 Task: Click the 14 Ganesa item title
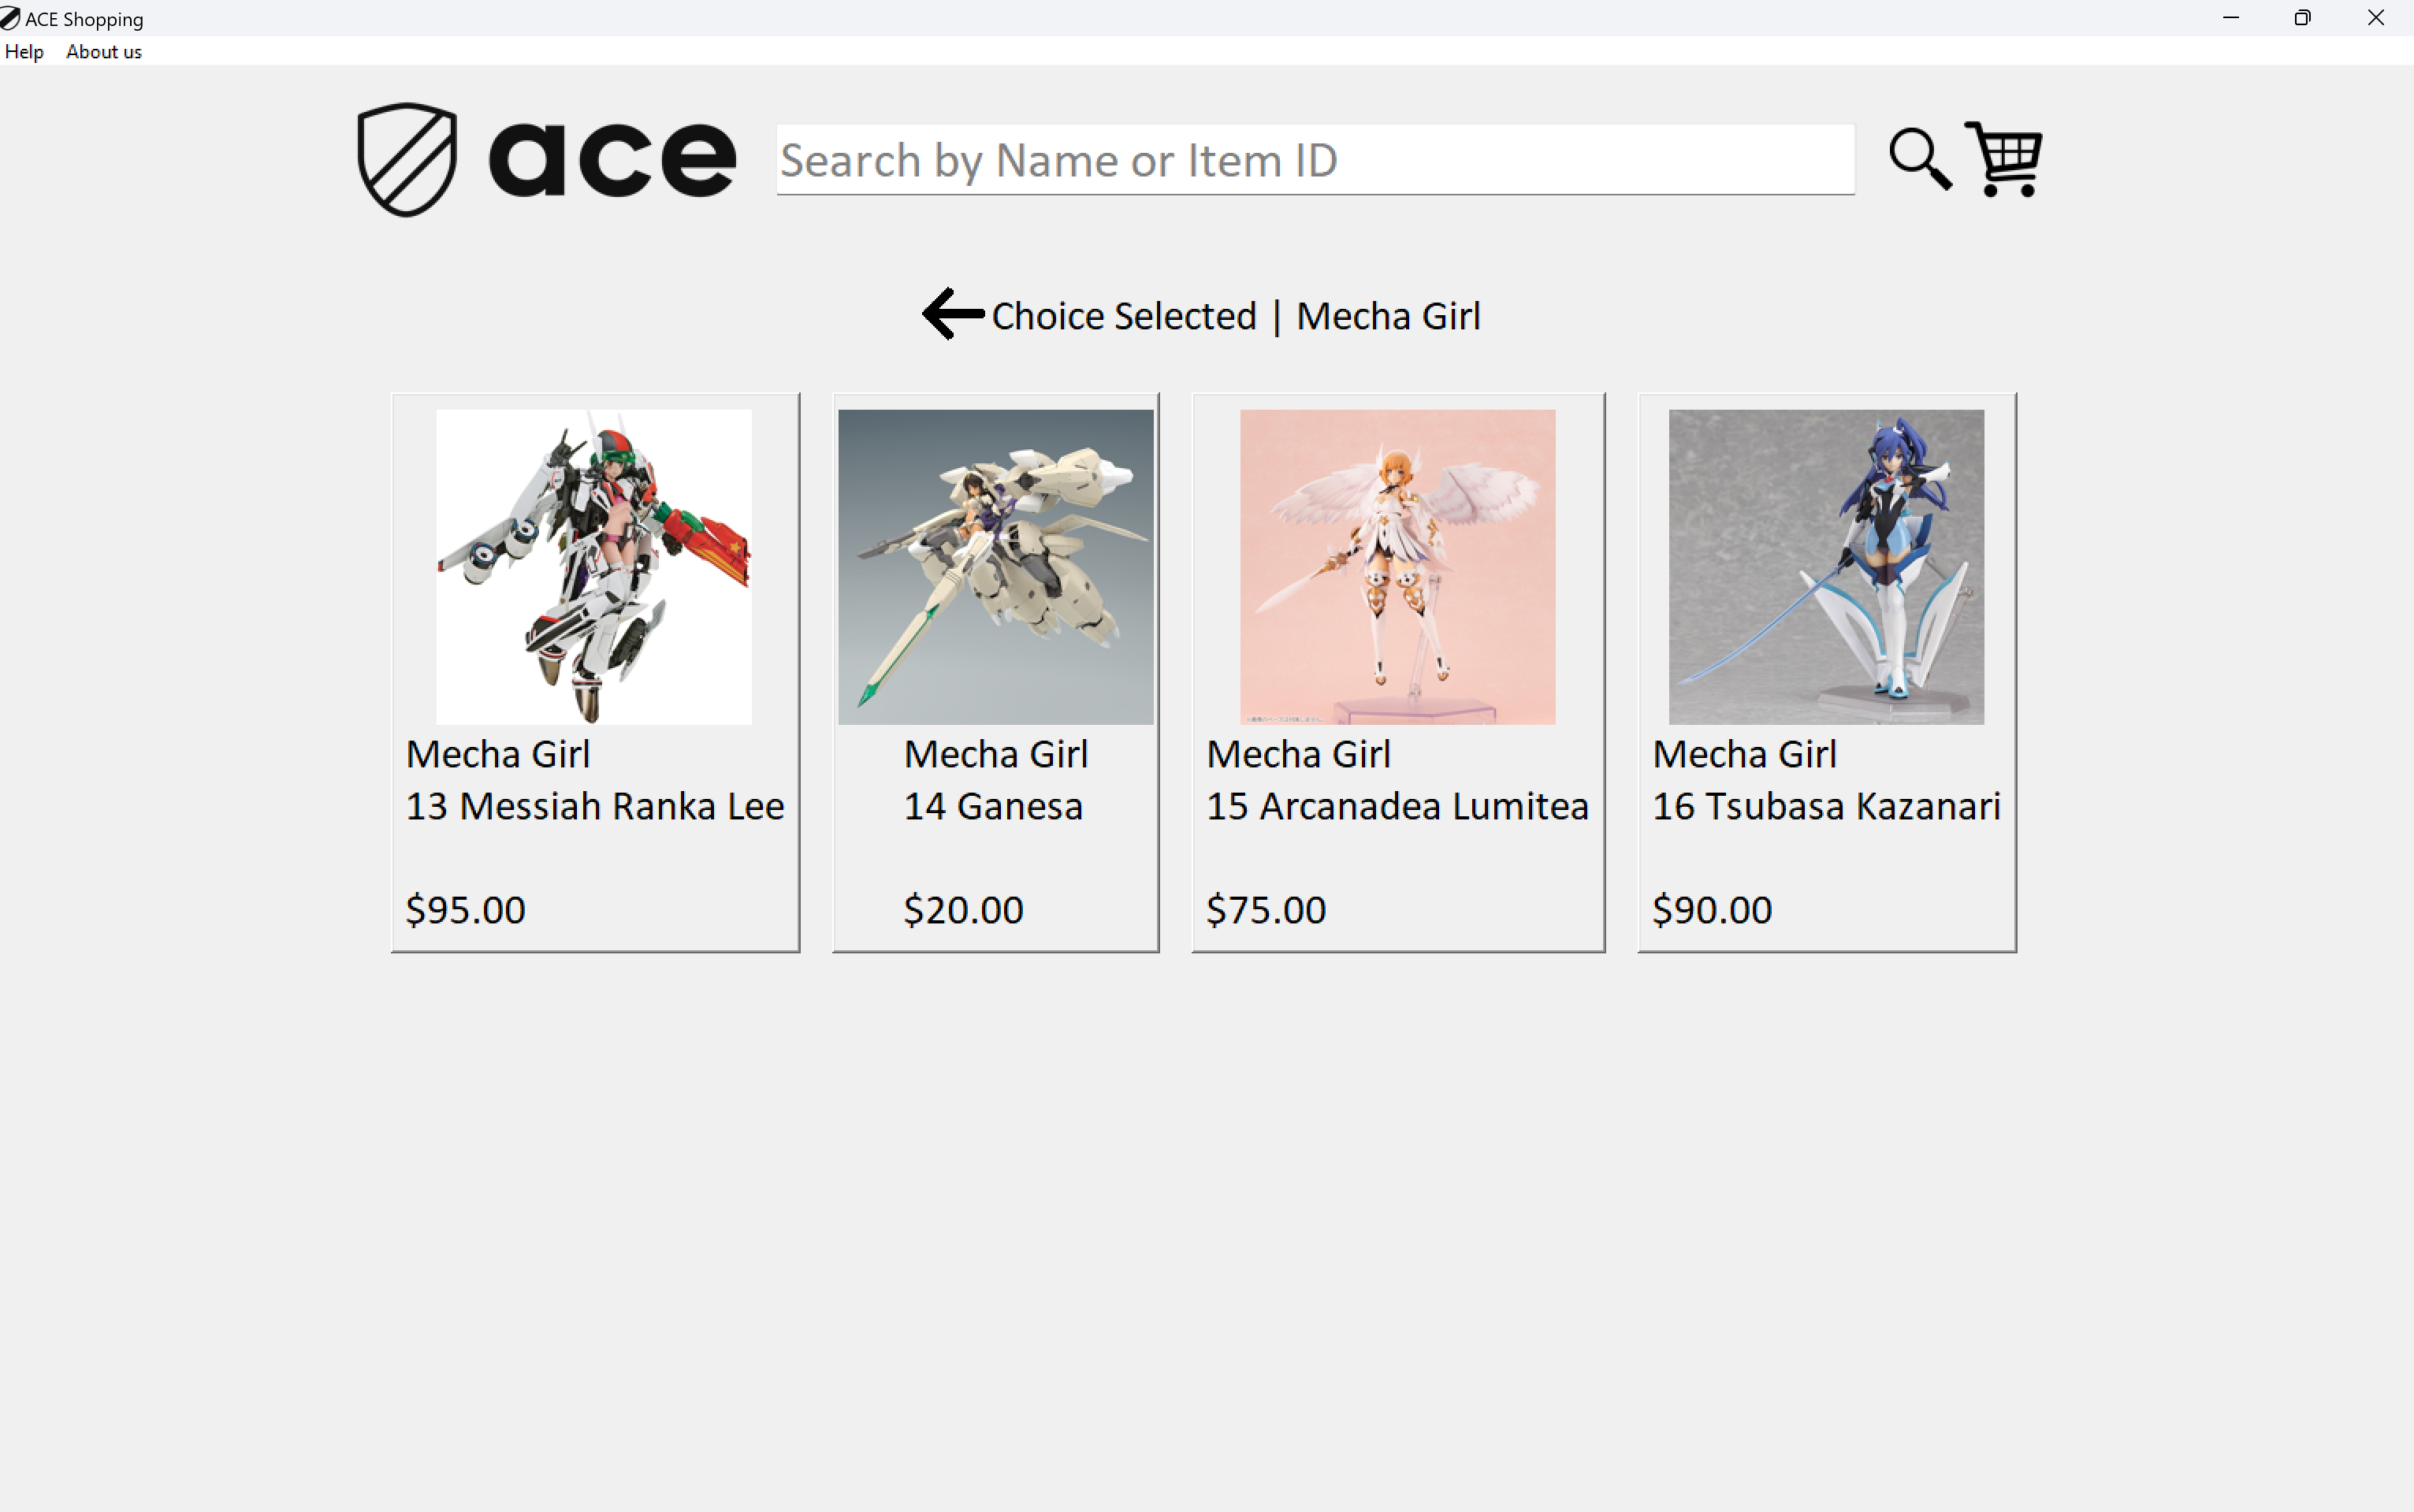click(x=993, y=806)
